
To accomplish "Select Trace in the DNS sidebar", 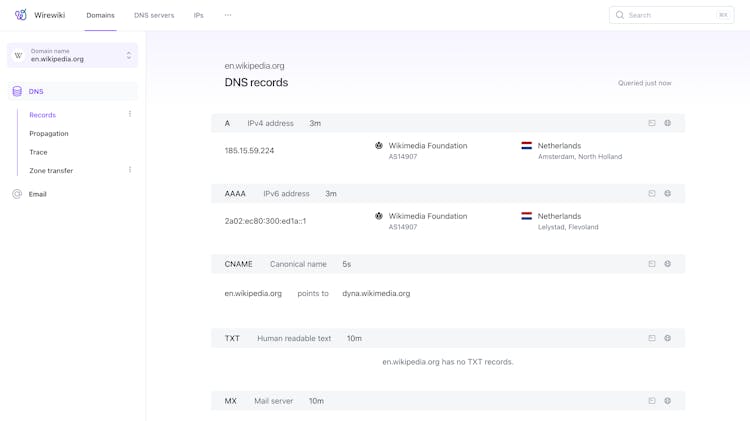I will [x=38, y=152].
